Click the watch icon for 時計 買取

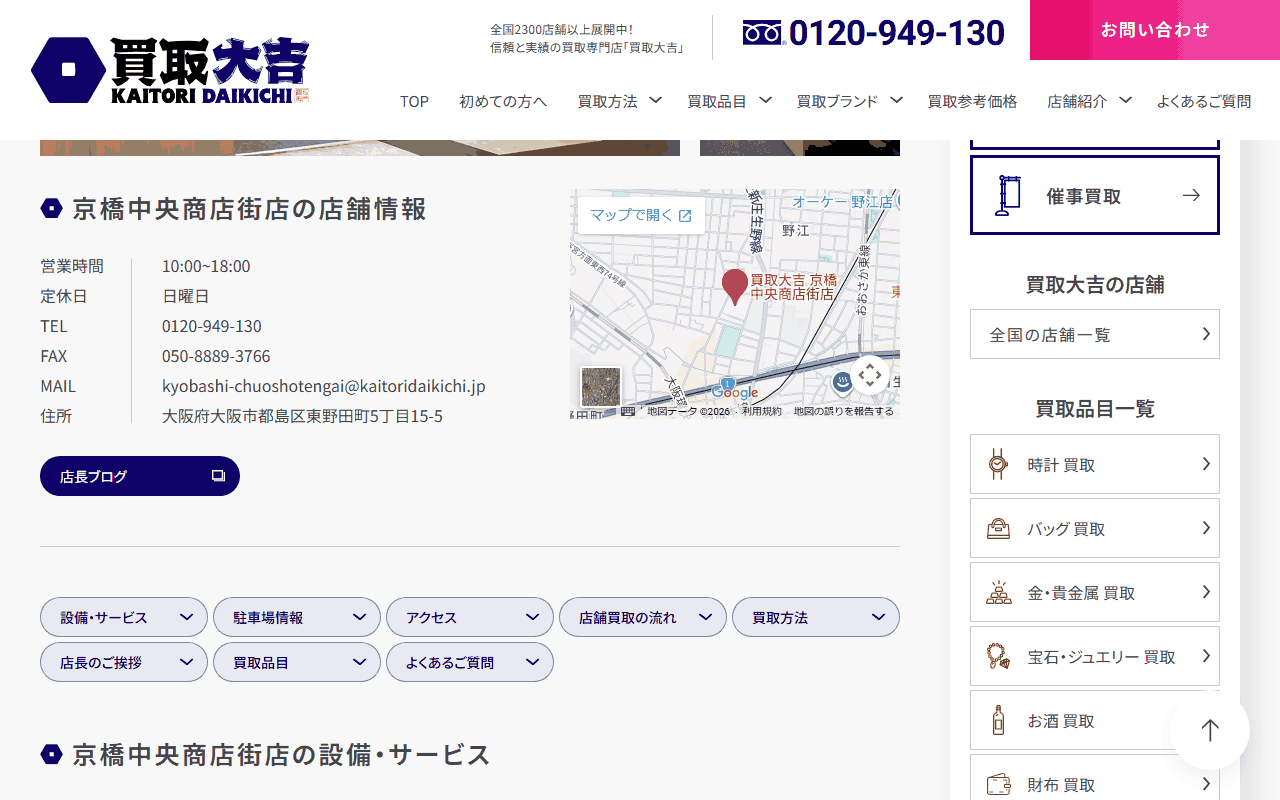[997, 464]
